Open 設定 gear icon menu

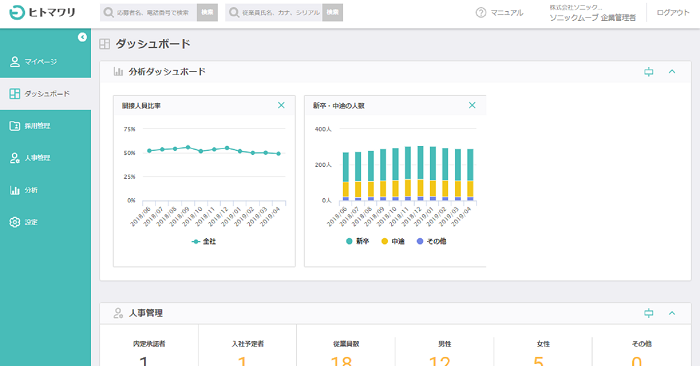15,222
